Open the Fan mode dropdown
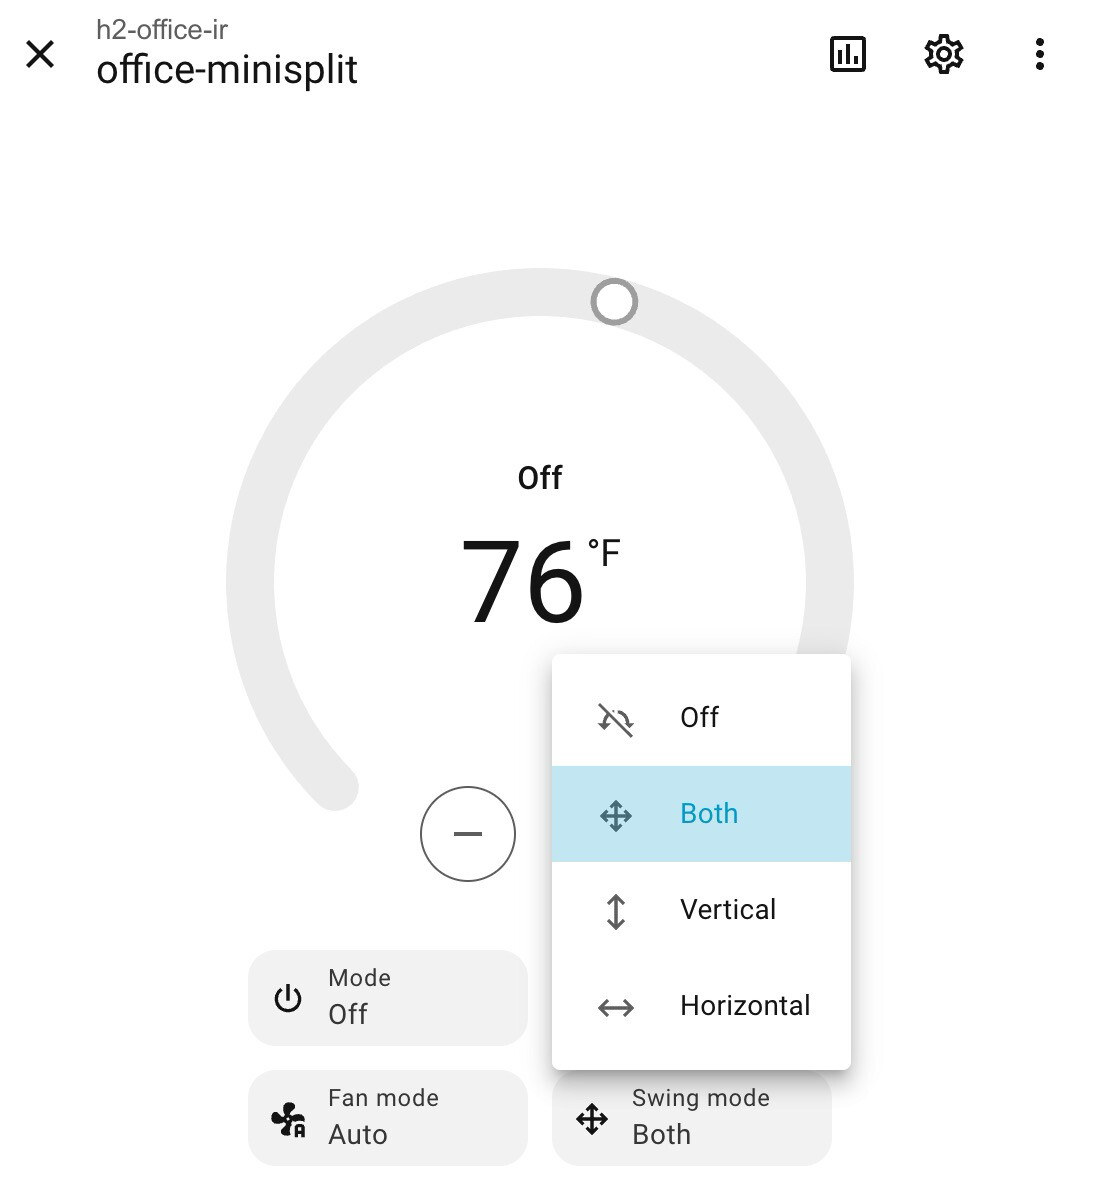 point(388,1118)
